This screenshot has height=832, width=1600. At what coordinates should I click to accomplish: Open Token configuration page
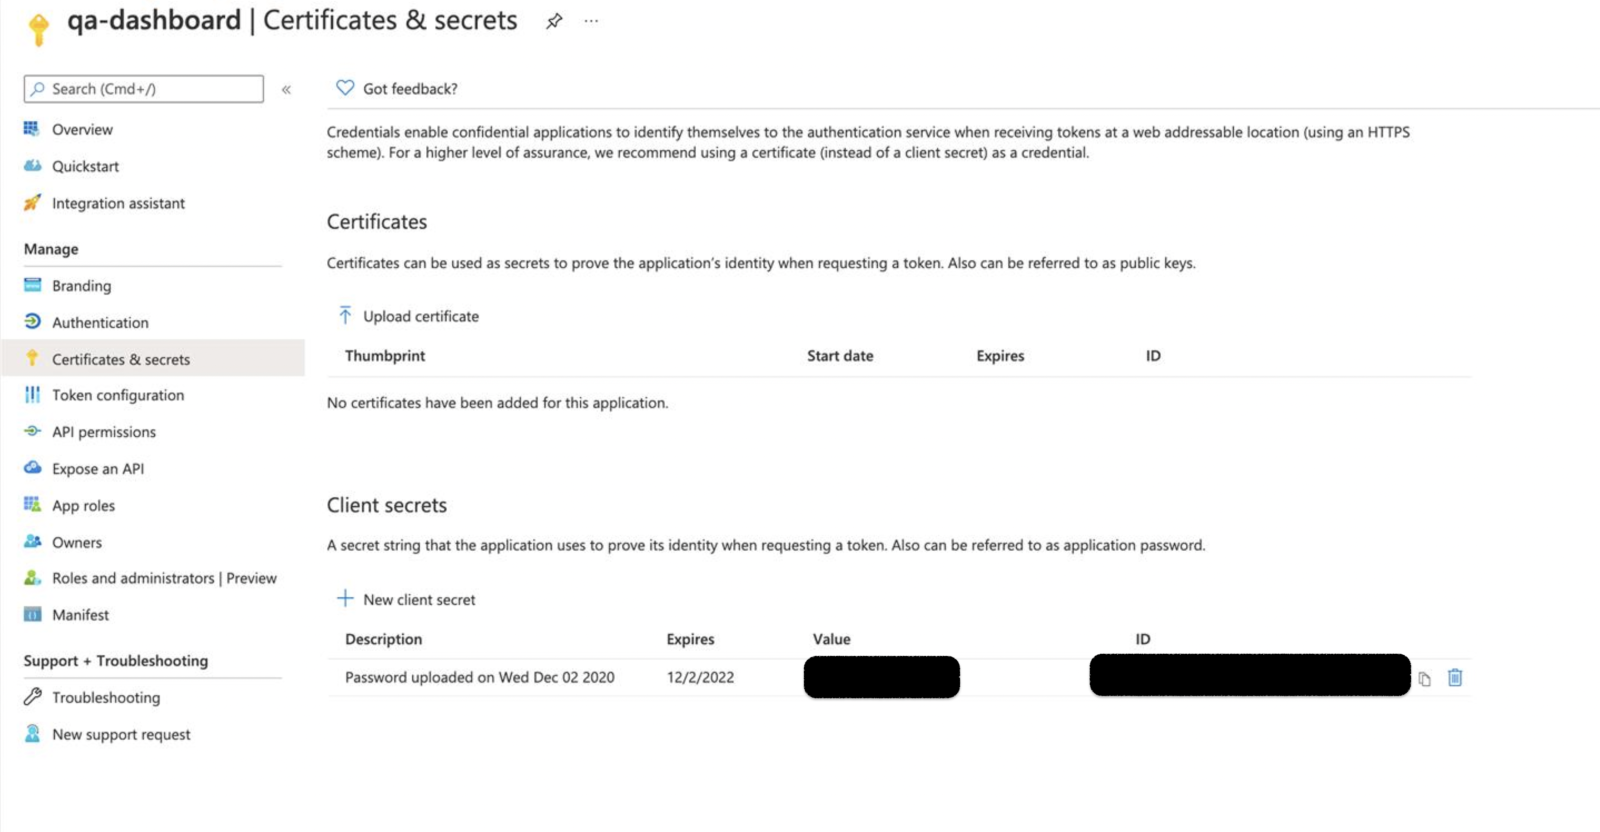click(x=118, y=396)
